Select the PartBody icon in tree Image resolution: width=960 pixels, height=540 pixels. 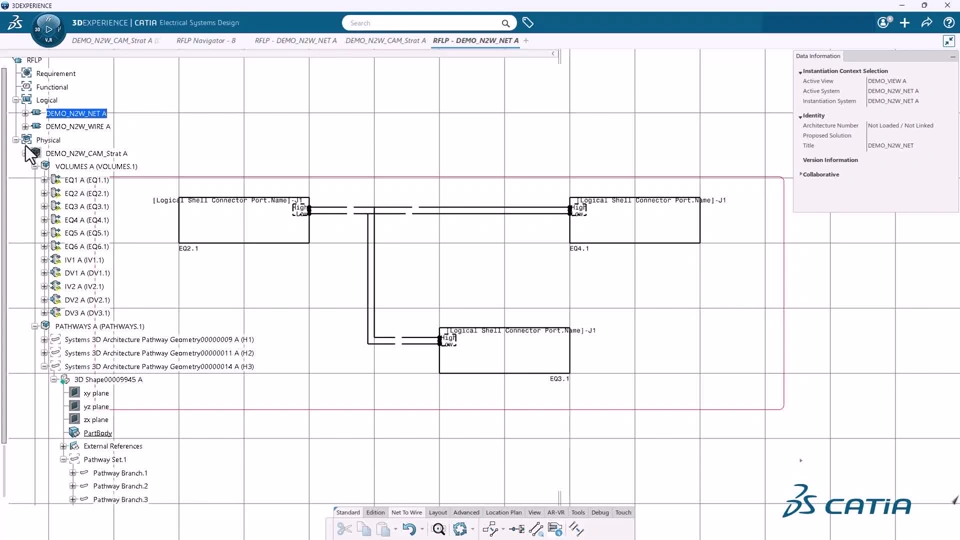(x=74, y=432)
